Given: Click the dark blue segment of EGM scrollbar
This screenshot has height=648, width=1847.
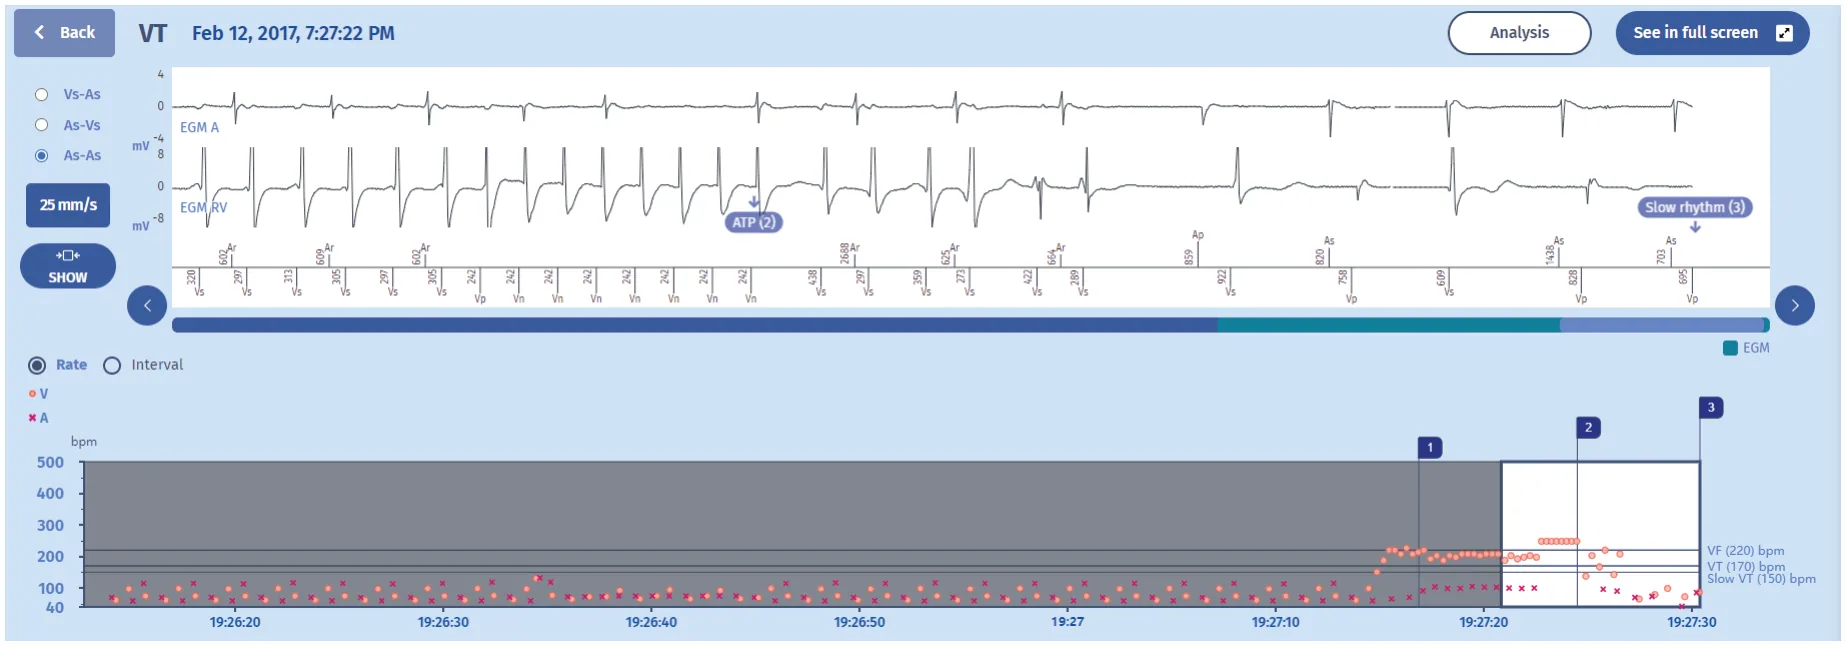Looking at the screenshot, I should [x=694, y=325].
